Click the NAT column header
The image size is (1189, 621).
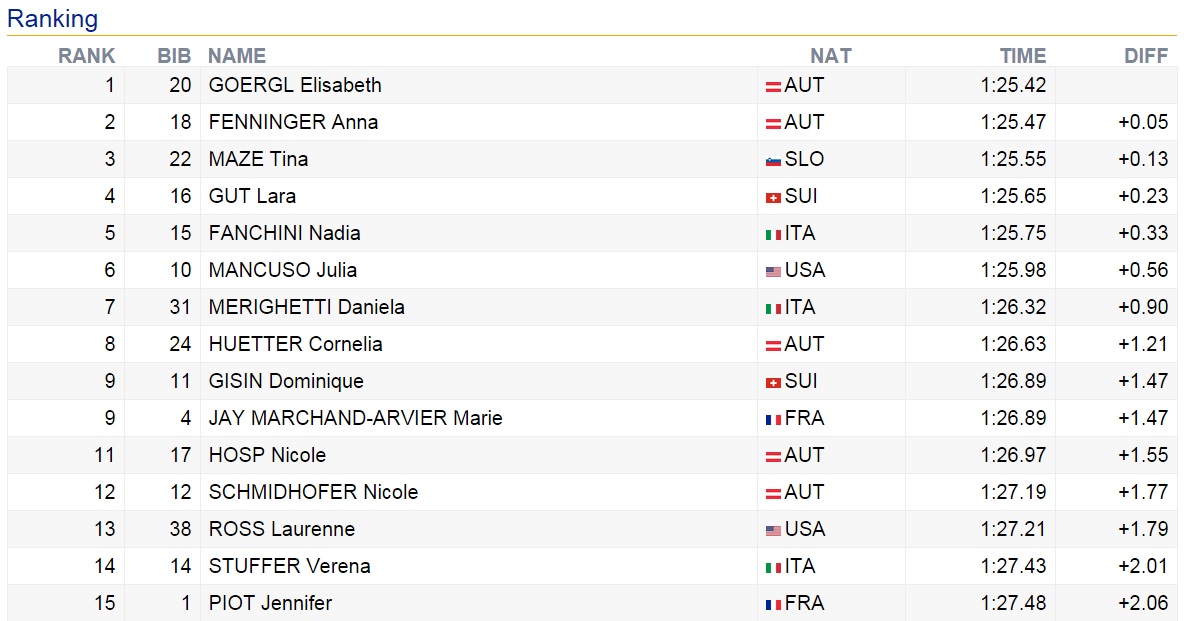(830, 56)
